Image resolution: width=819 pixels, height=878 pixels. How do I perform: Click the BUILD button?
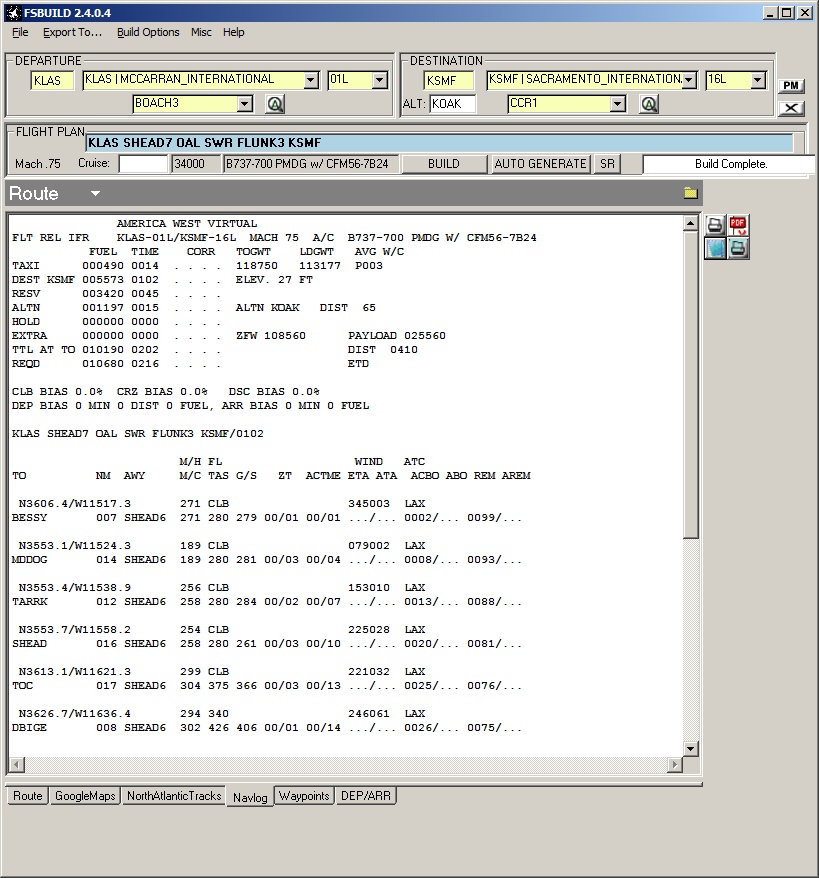pos(444,164)
